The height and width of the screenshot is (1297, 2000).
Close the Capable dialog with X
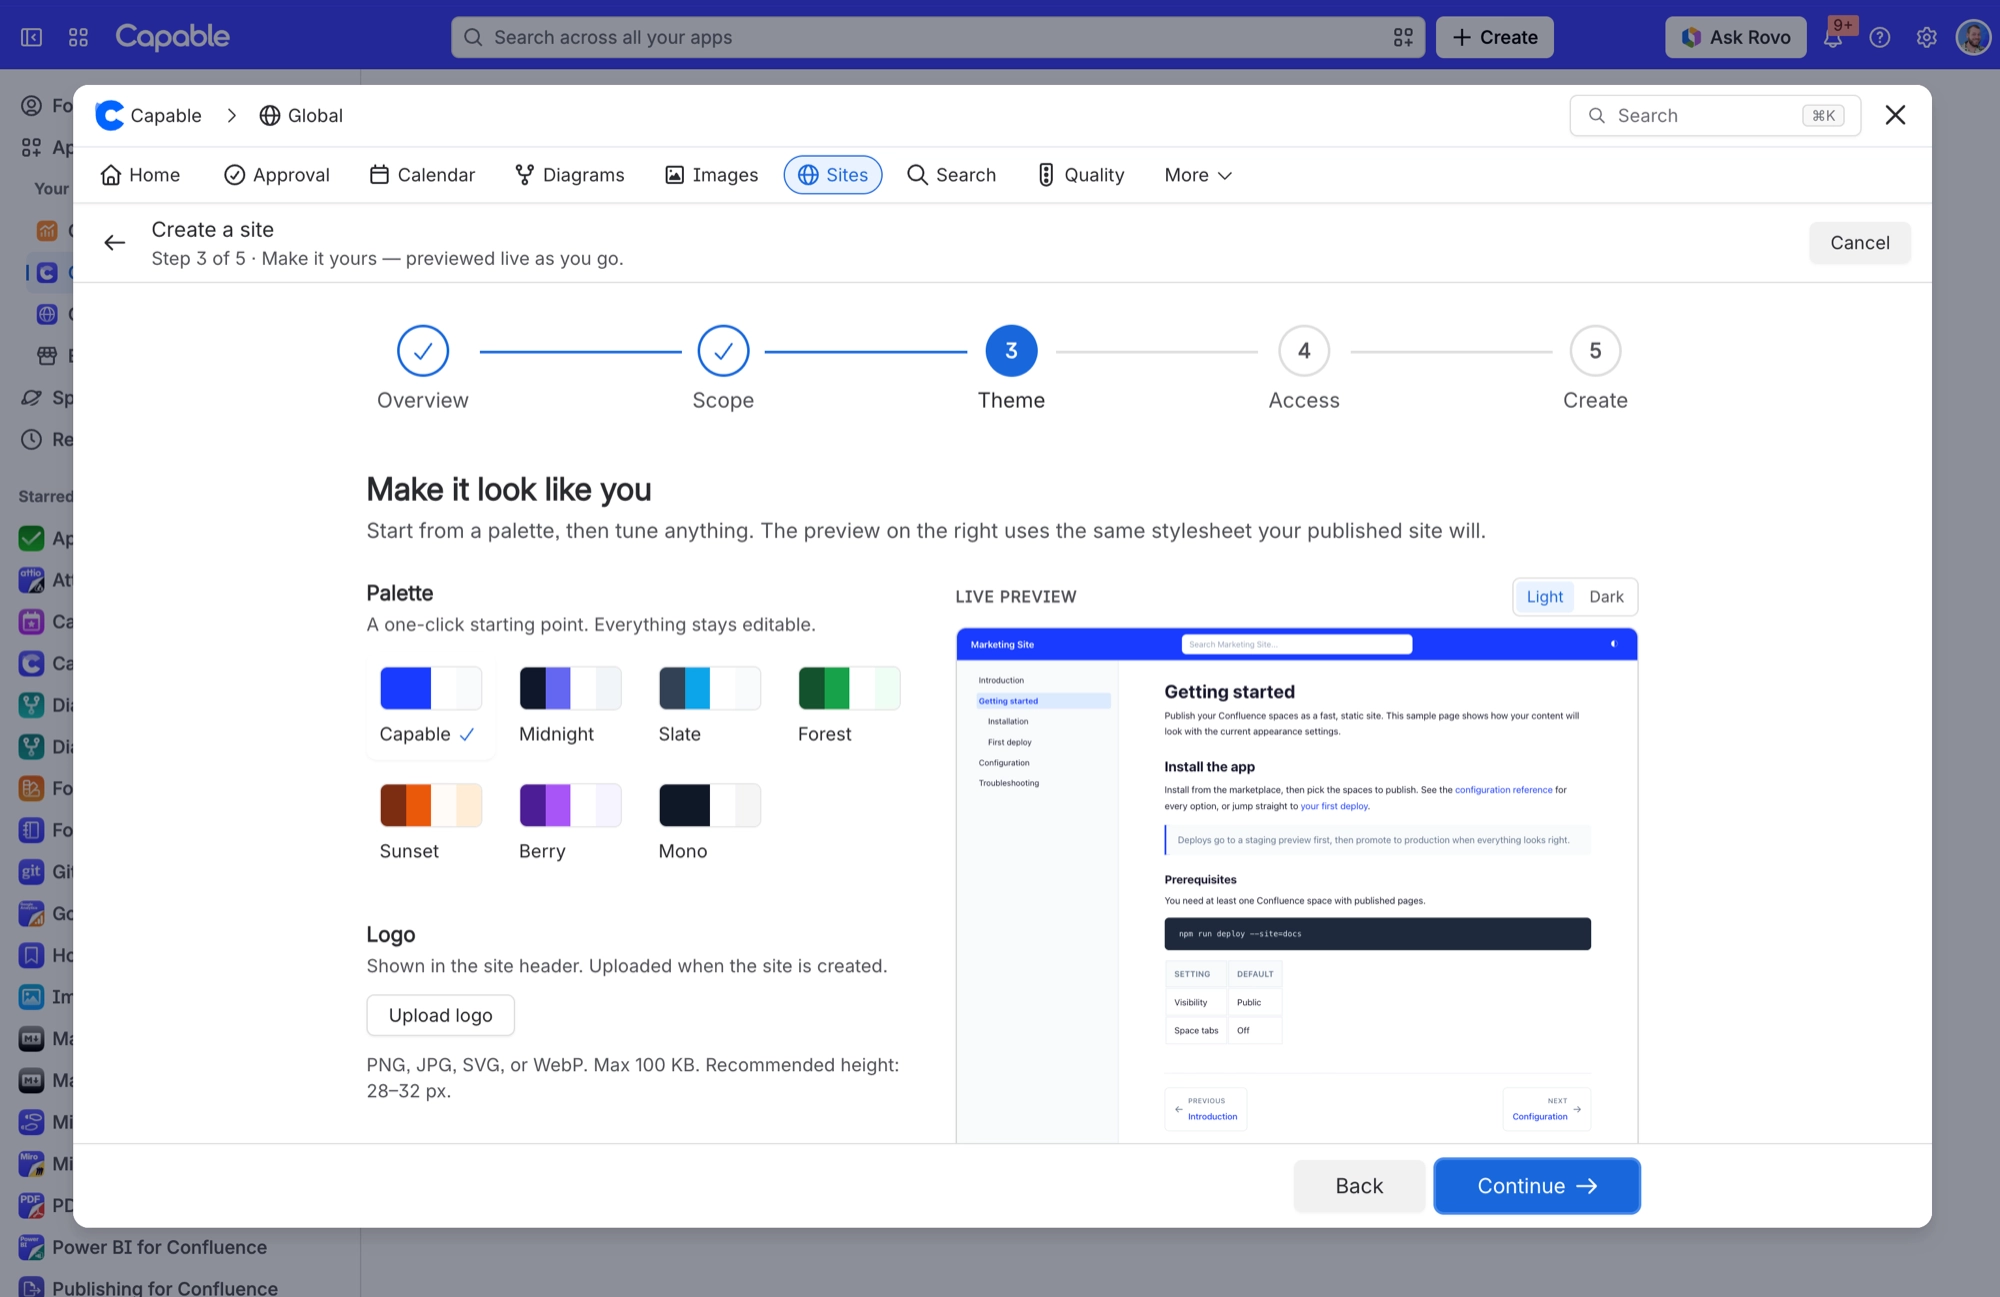(1895, 115)
